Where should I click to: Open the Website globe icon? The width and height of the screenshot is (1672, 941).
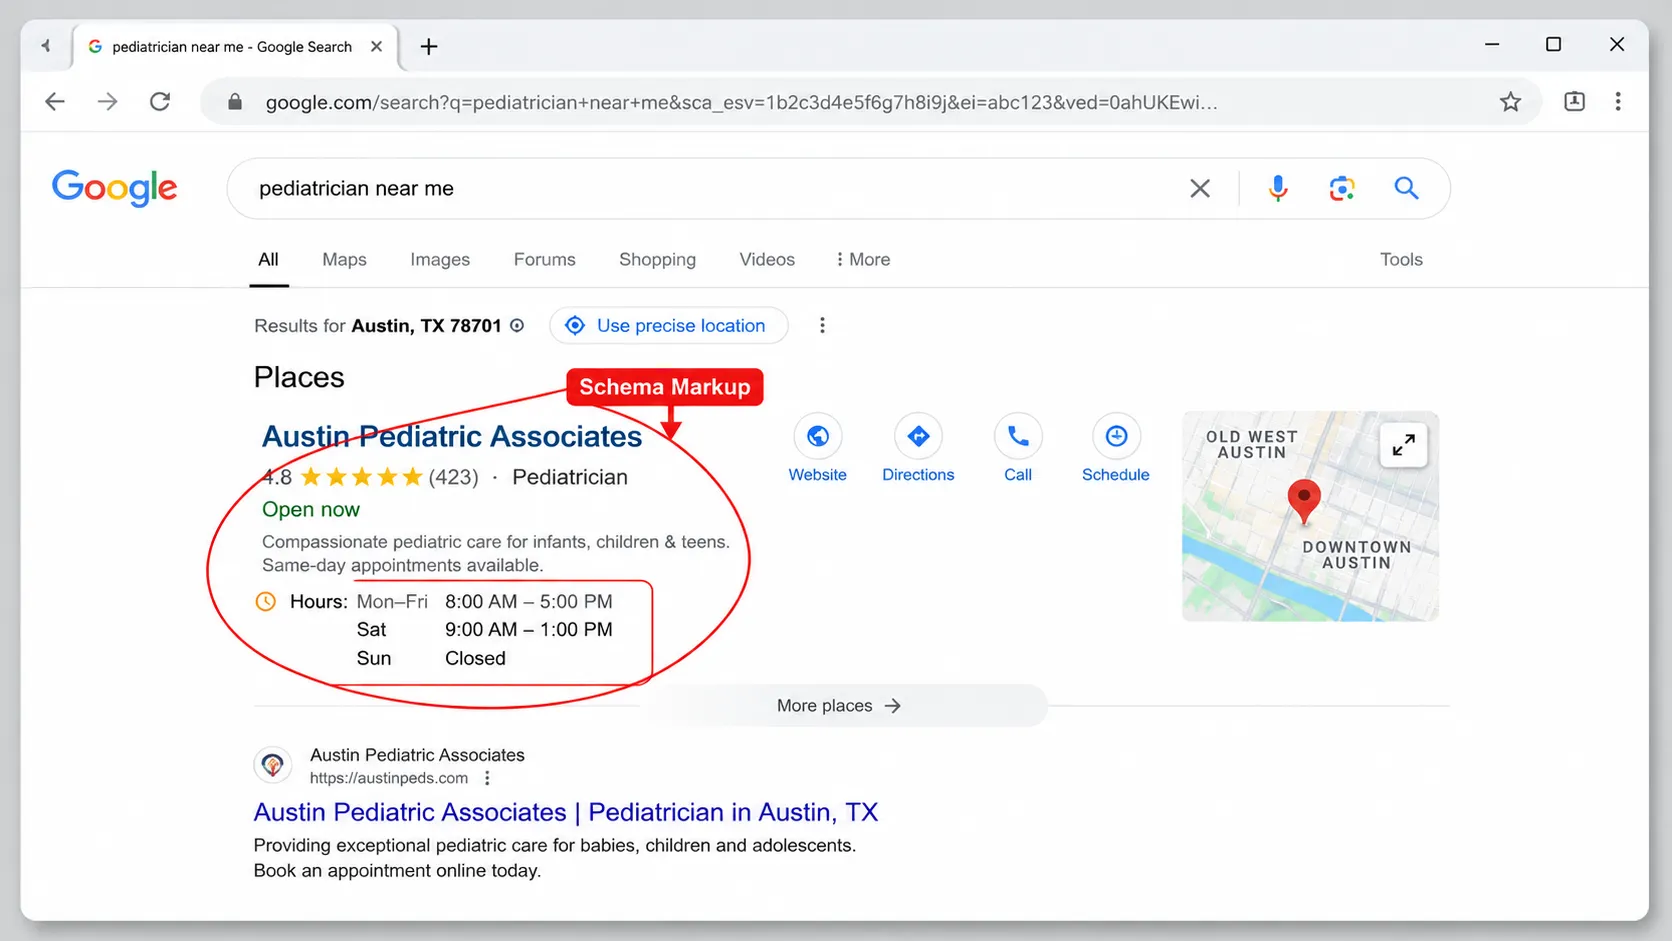pos(818,436)
